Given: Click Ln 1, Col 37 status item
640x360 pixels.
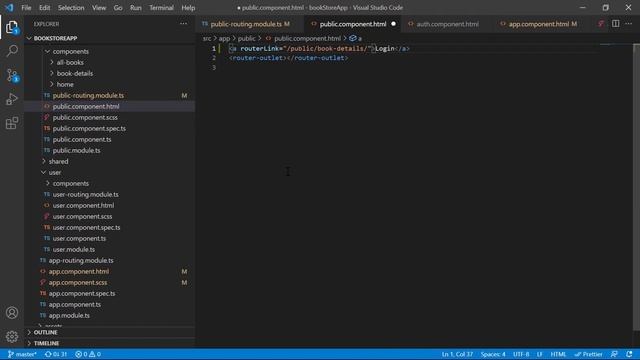Looking at the screenshot, I should click(x=457, y=354).
